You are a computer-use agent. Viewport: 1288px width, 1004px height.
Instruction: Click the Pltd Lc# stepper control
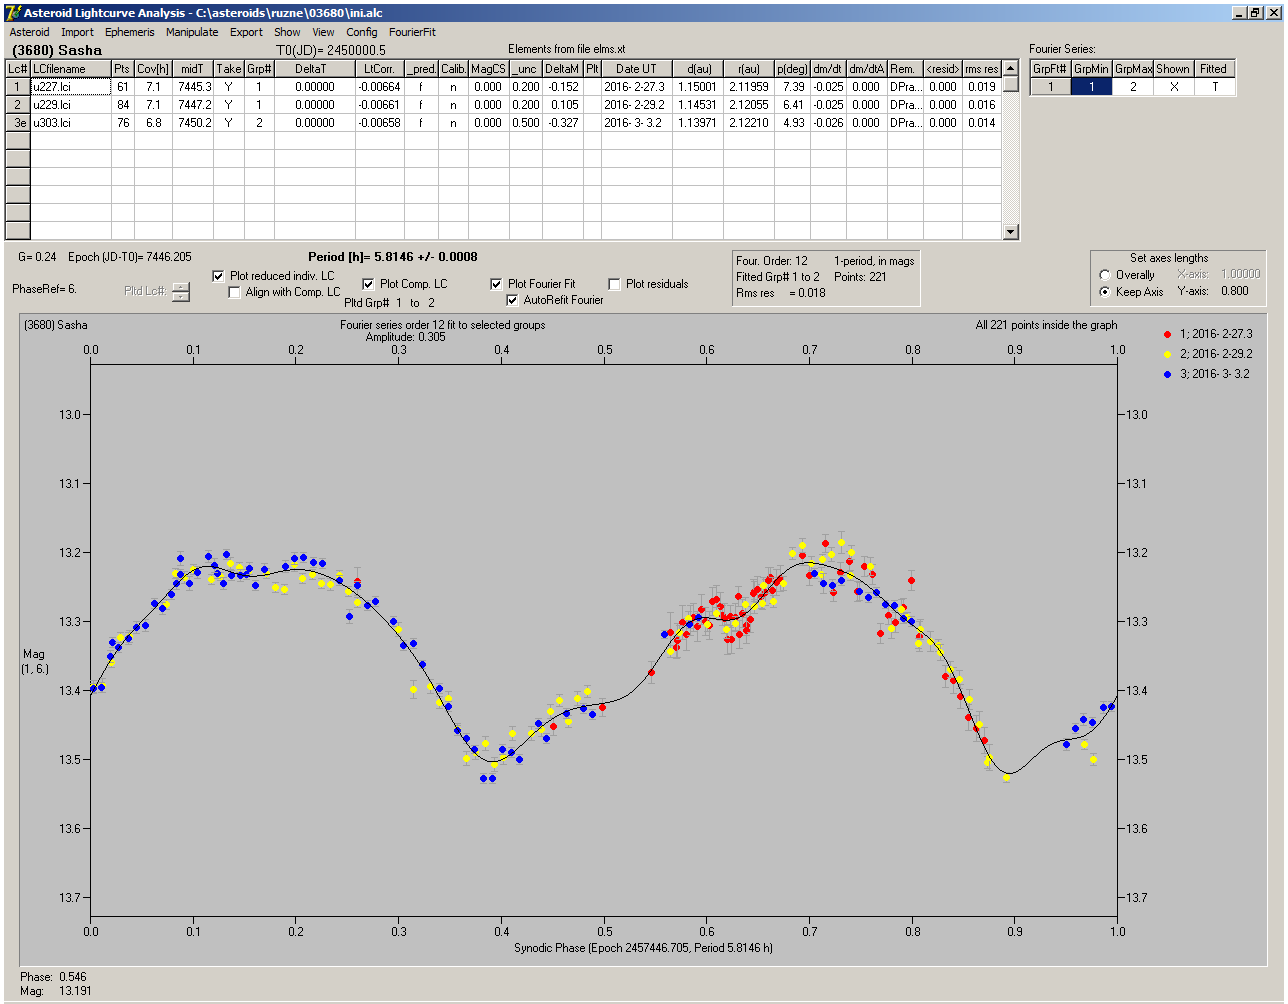coord(180,292)
